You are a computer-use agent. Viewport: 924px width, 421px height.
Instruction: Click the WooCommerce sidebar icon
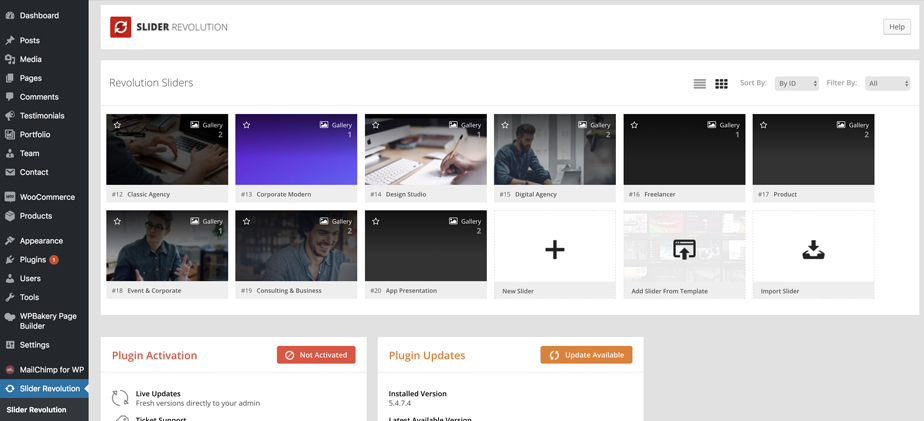[9, 197]
